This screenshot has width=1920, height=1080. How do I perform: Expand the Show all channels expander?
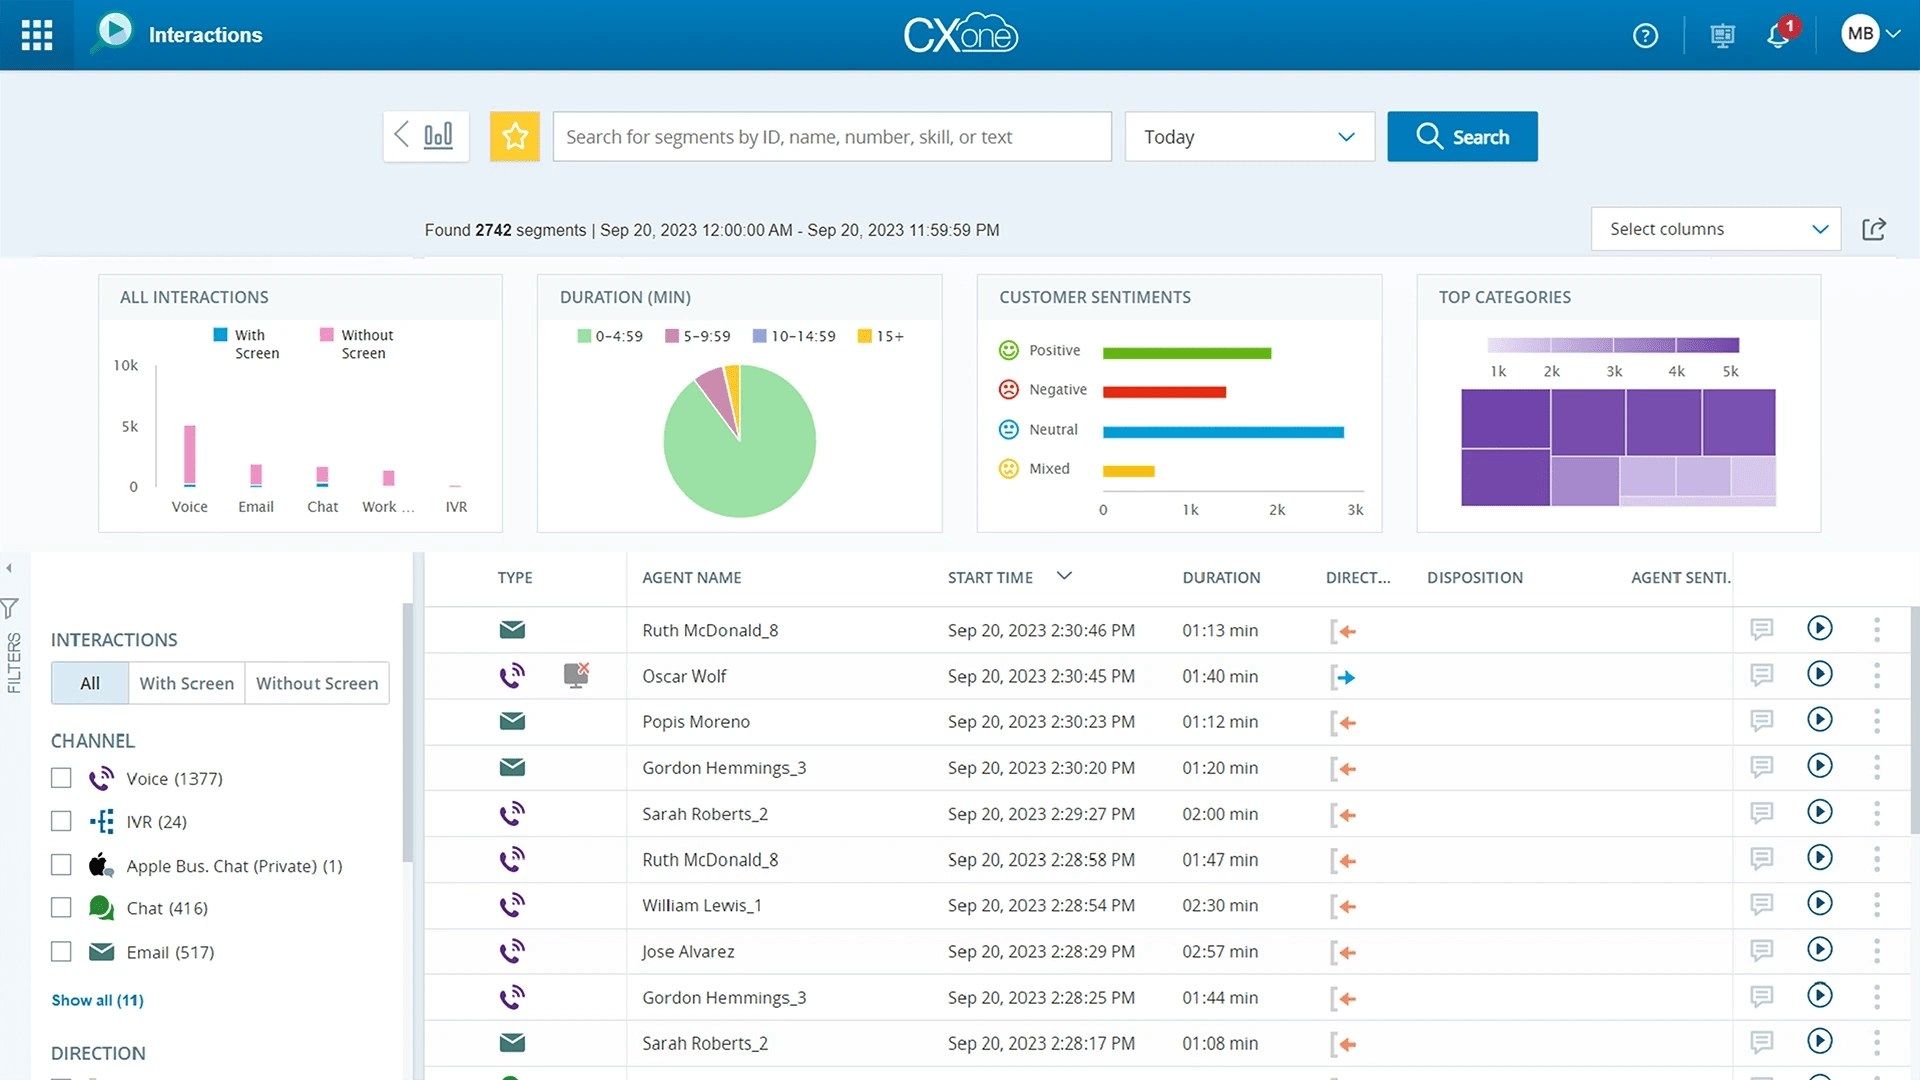96,1000
